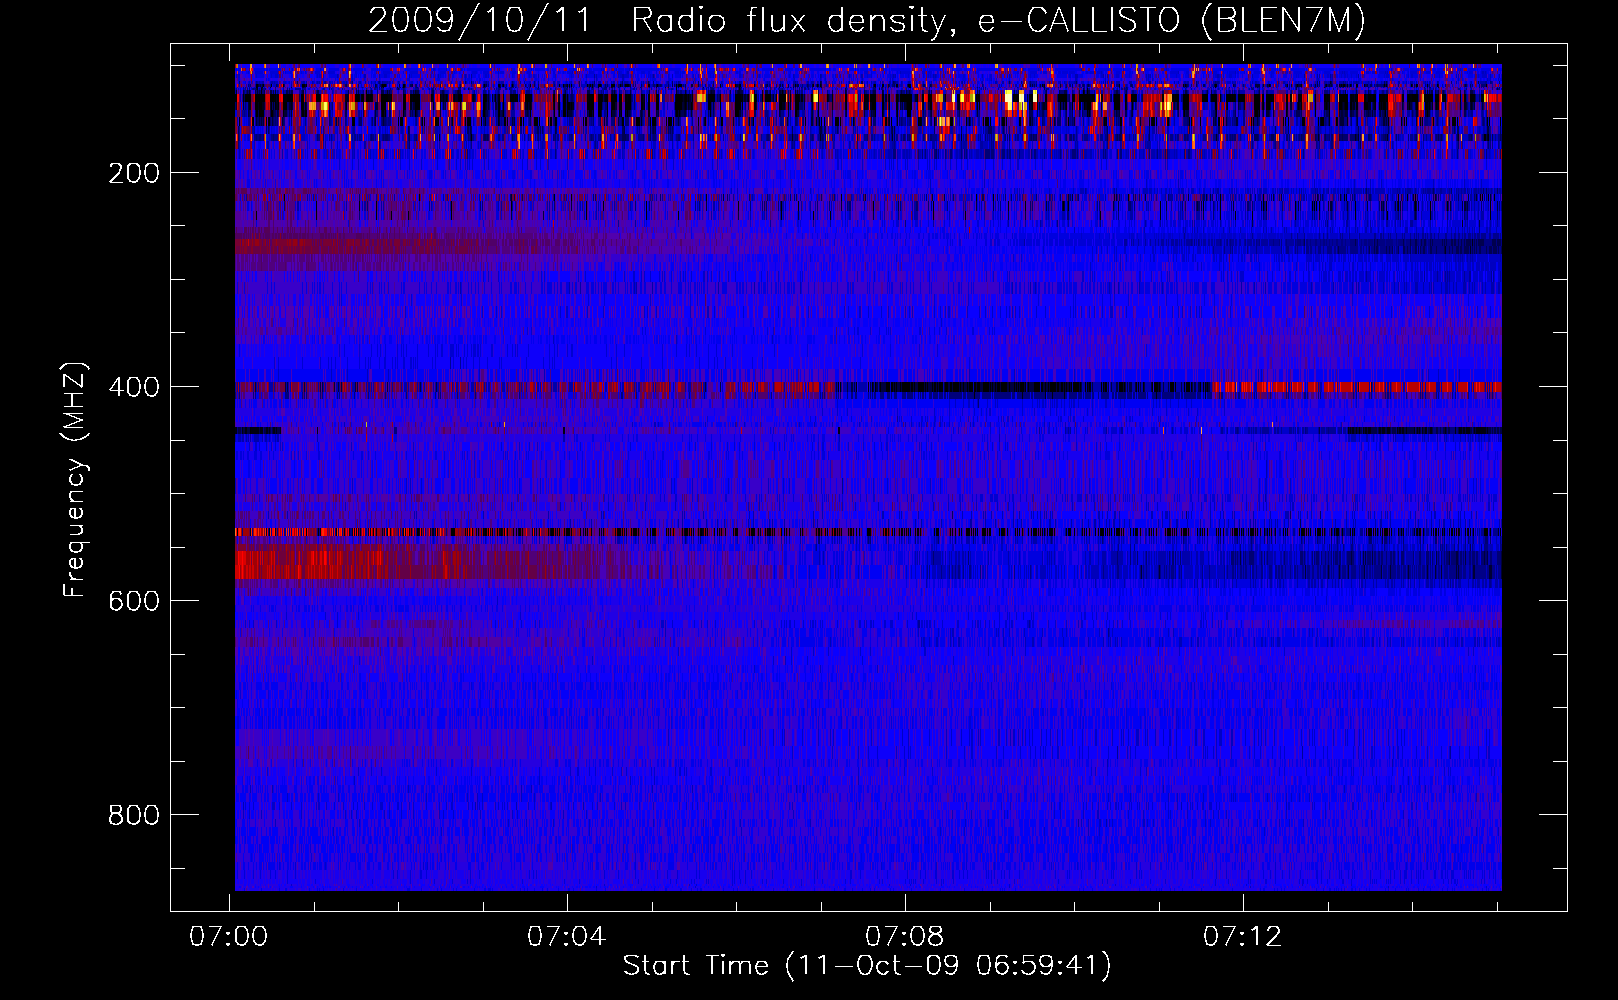Screen dimensions: 1618x1000
Task: Click the 800 frequency tick label
Action: (x=134, y=815)
